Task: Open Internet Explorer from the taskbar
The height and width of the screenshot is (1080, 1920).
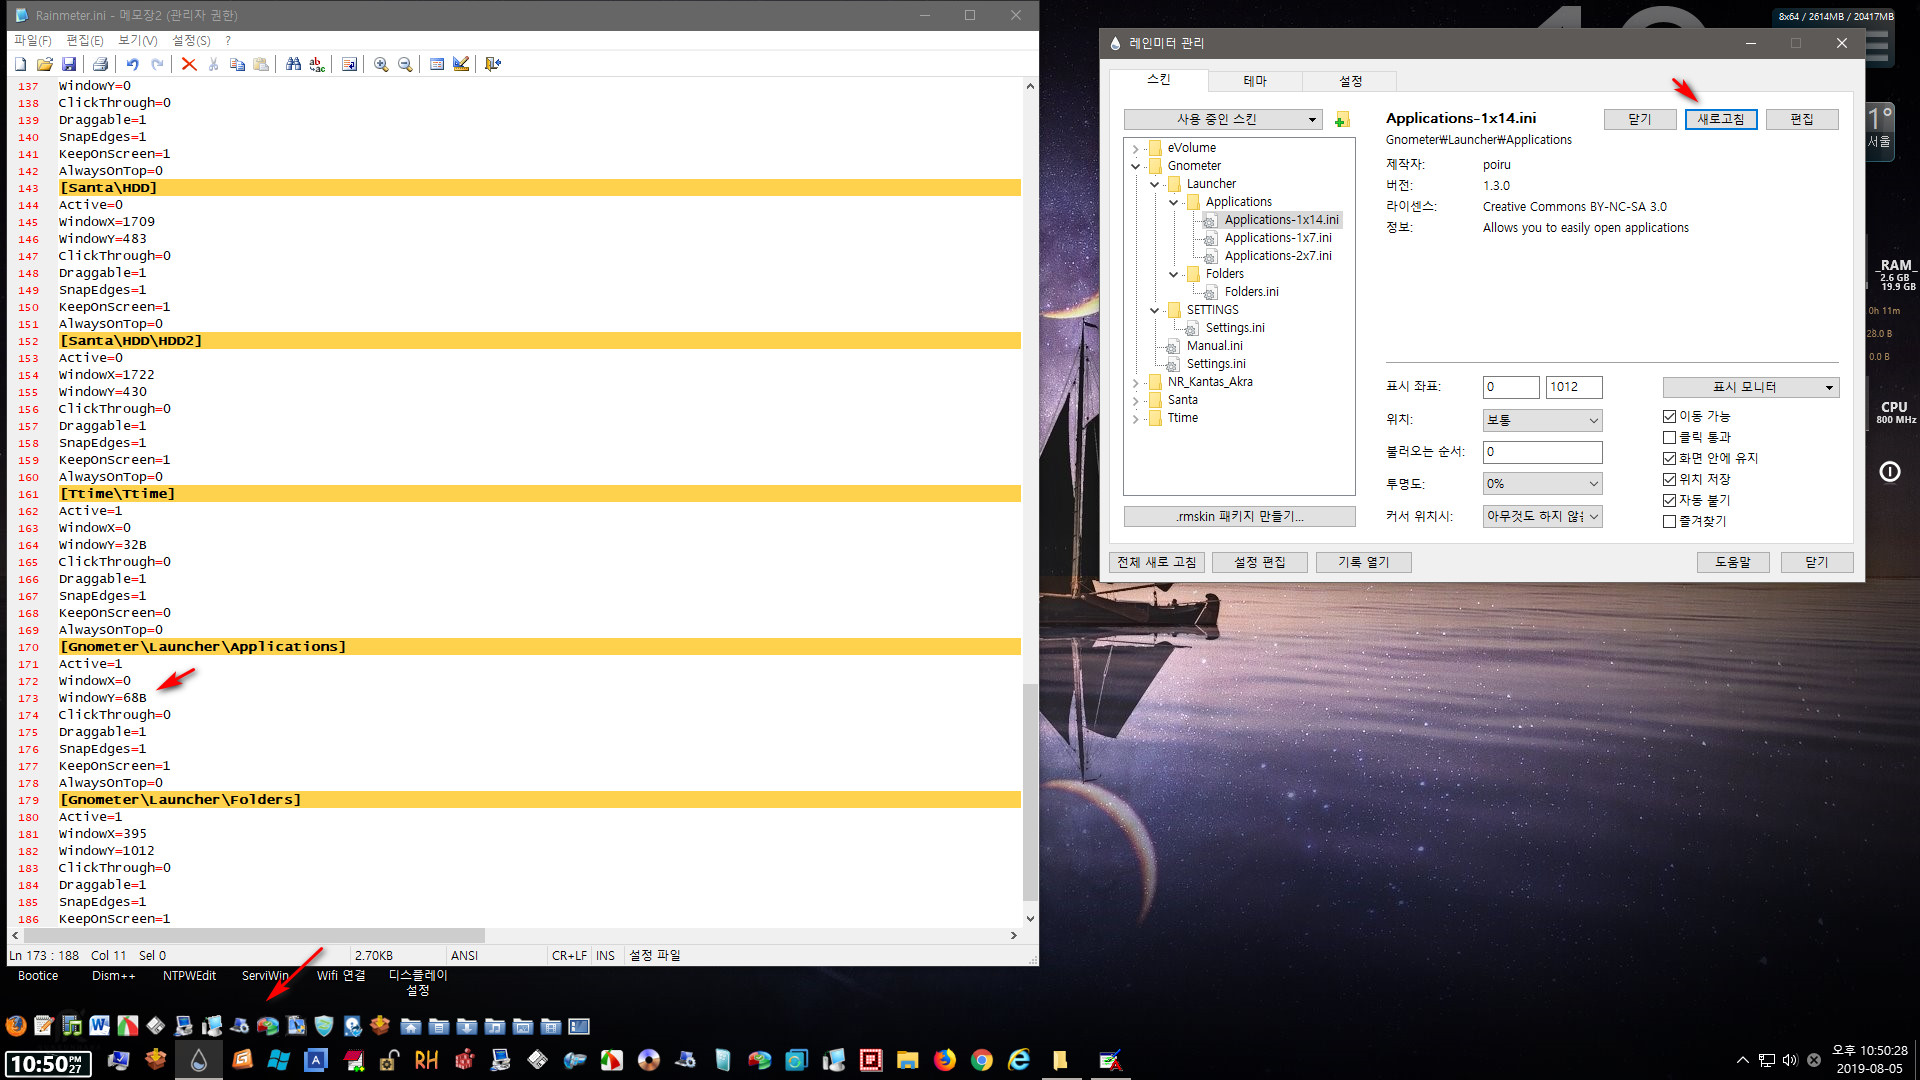Action: (1019, 1060)
